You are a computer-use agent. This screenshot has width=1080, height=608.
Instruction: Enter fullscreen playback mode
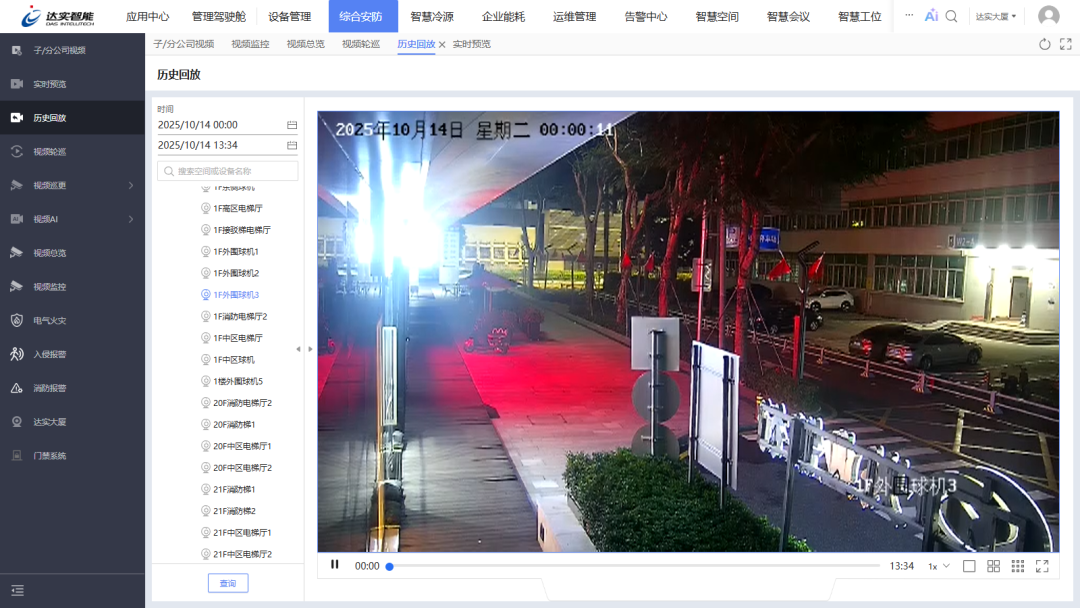[x=1044, y=566]
